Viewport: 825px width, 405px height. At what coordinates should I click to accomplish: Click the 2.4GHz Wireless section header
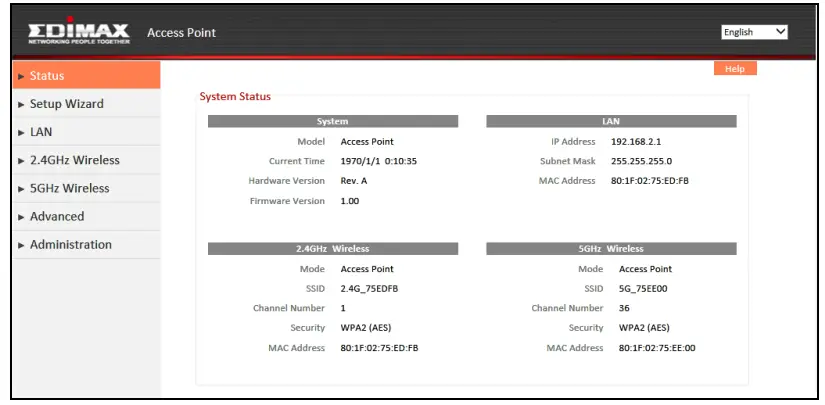click(x=333, y=249)
